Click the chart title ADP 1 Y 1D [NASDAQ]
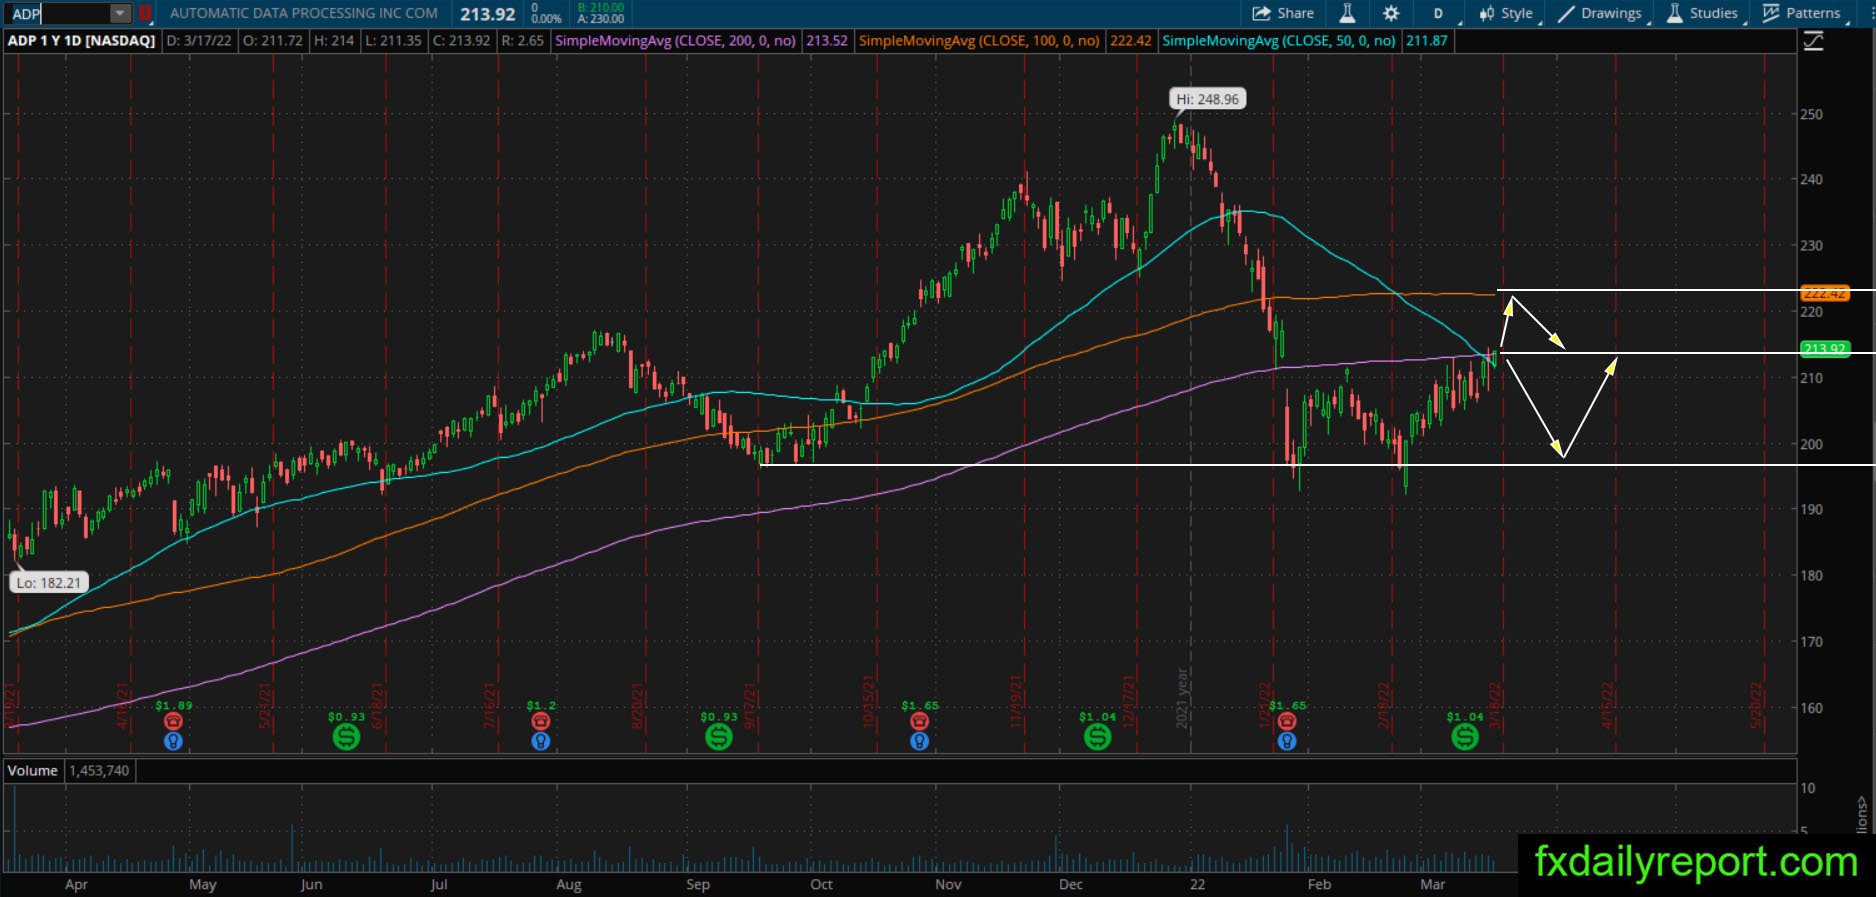This screenshot has width=1876, height=897. (x=82, y=41)
